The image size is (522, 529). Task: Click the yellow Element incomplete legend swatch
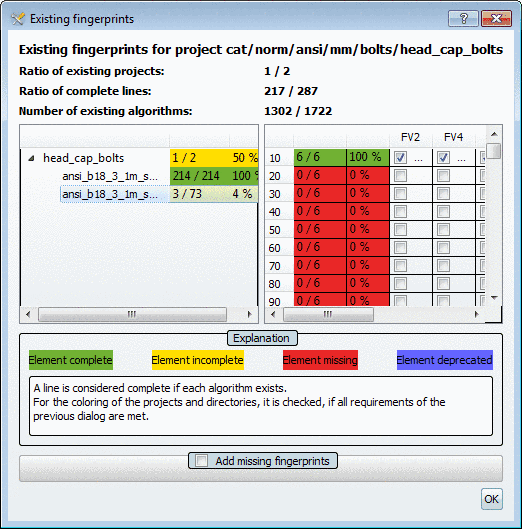pos(198,360)
